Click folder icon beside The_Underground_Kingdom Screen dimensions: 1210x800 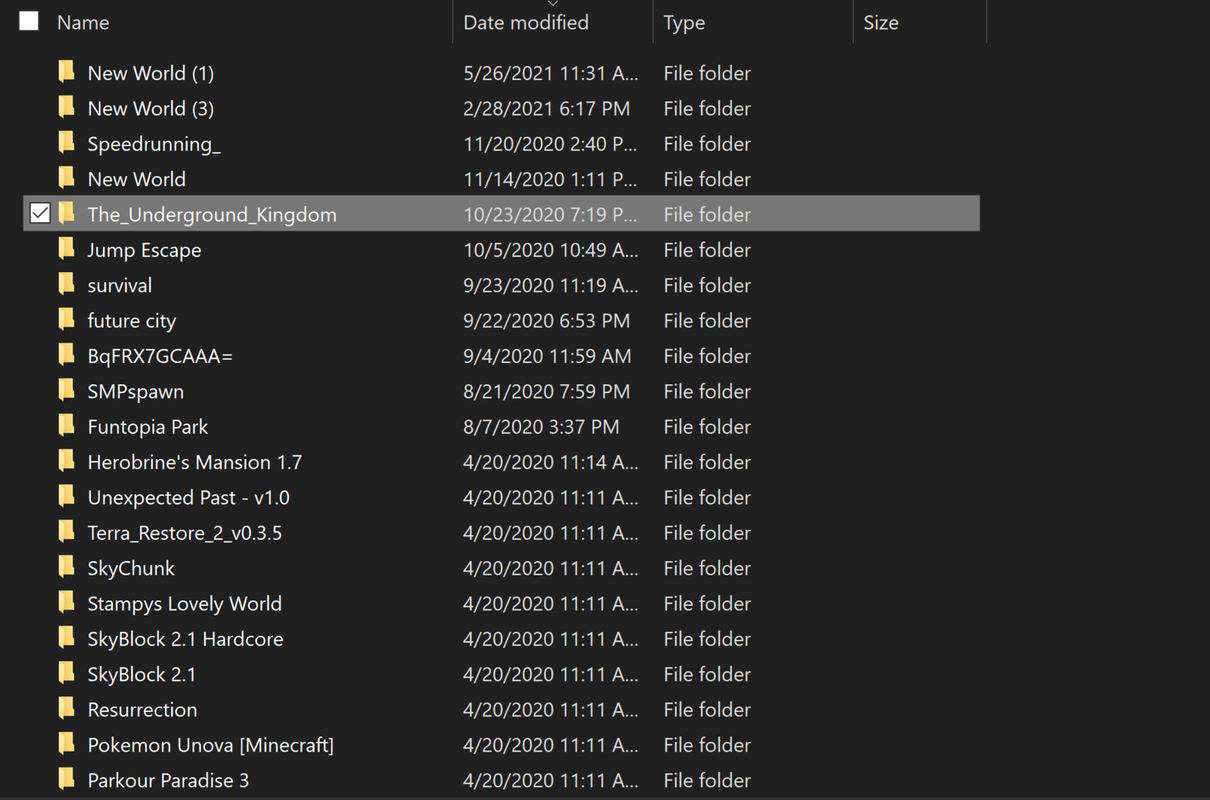pyautogui.click(x=66, y=213)
